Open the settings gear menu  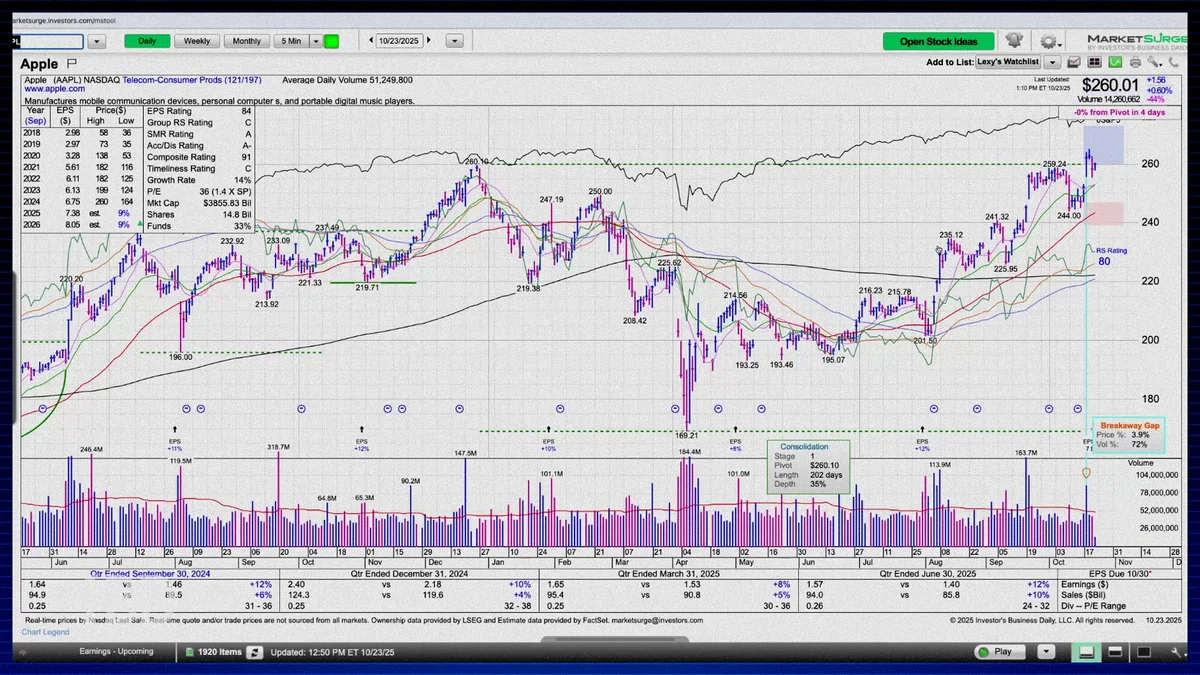tap(1050, 41)
